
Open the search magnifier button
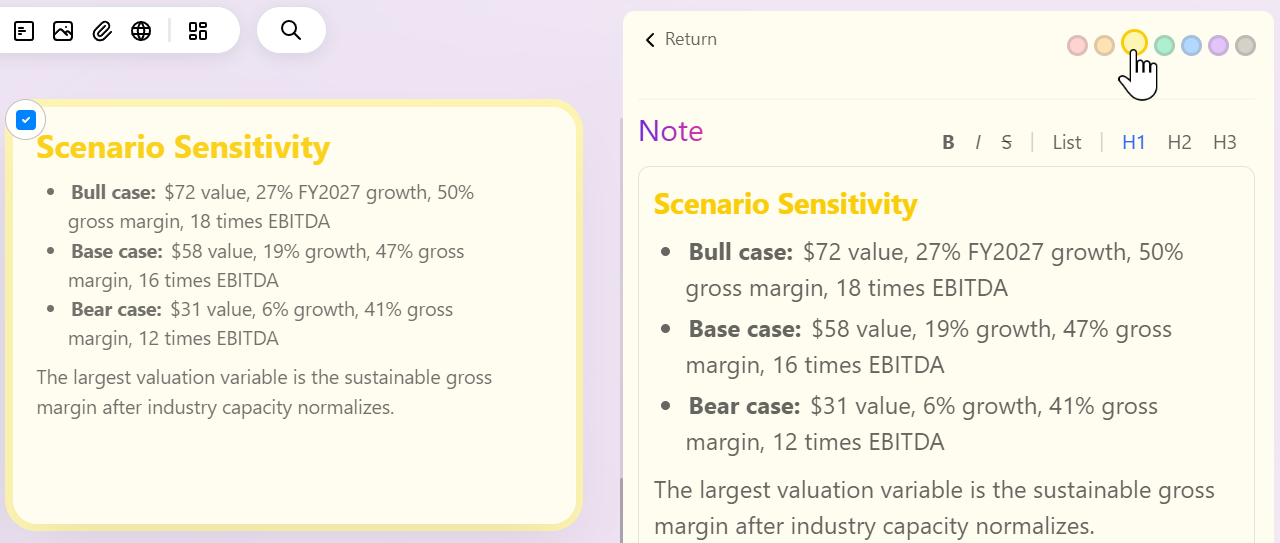(x=291, y=30)
